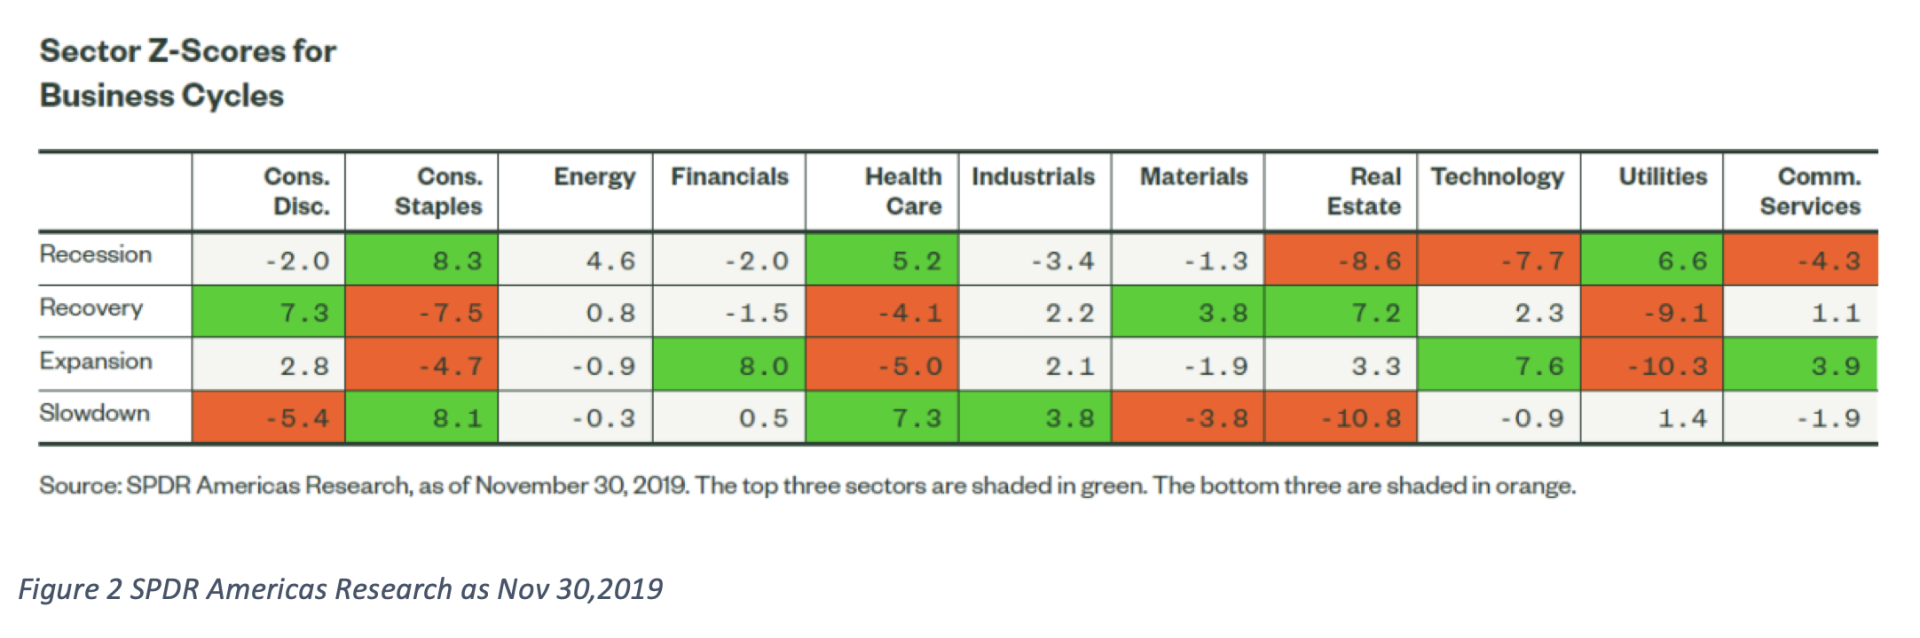Select the Figure 2 caption text

[340, 589]
